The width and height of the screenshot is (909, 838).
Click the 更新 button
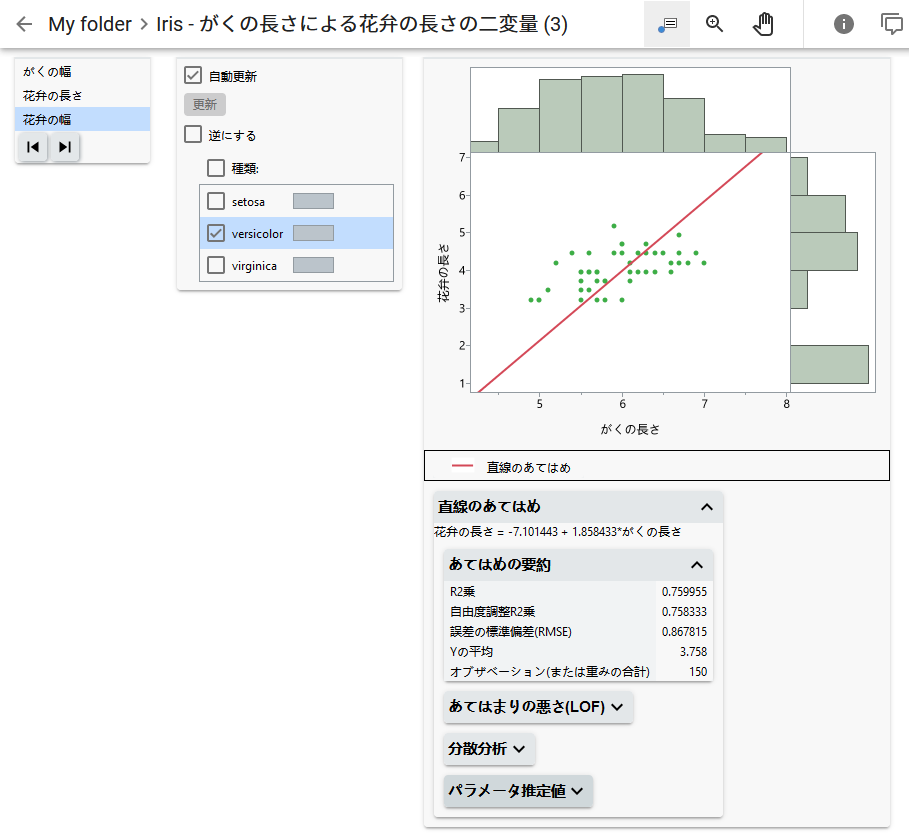(x=205, y=105)
